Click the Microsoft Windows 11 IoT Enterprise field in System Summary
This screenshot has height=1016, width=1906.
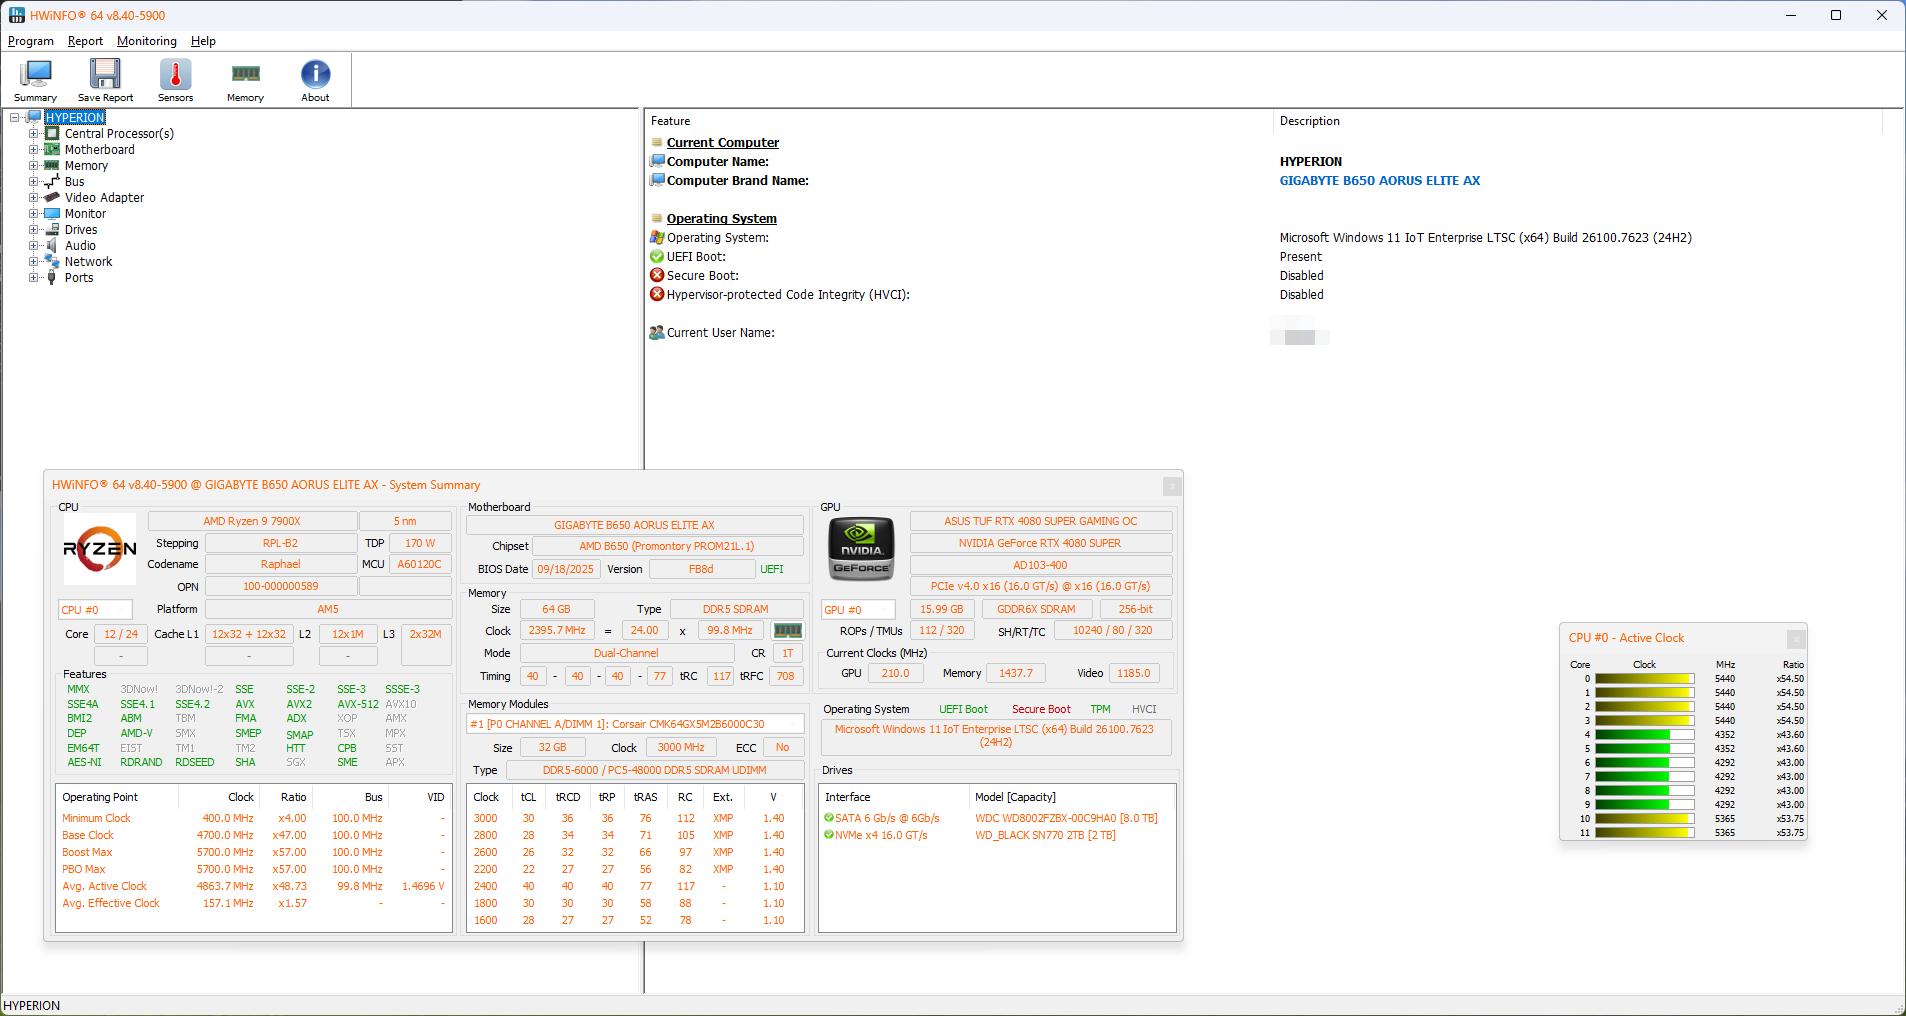pos(995,736)
